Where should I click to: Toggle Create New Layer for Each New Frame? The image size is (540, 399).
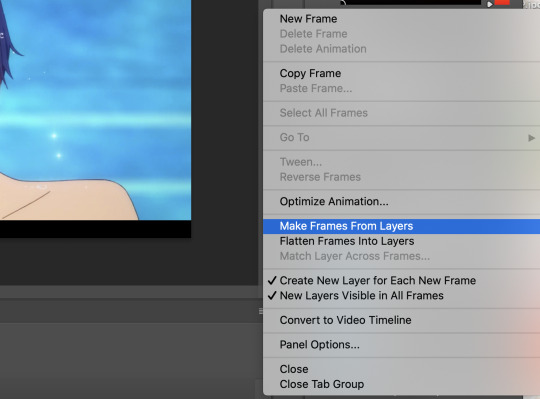402,281
